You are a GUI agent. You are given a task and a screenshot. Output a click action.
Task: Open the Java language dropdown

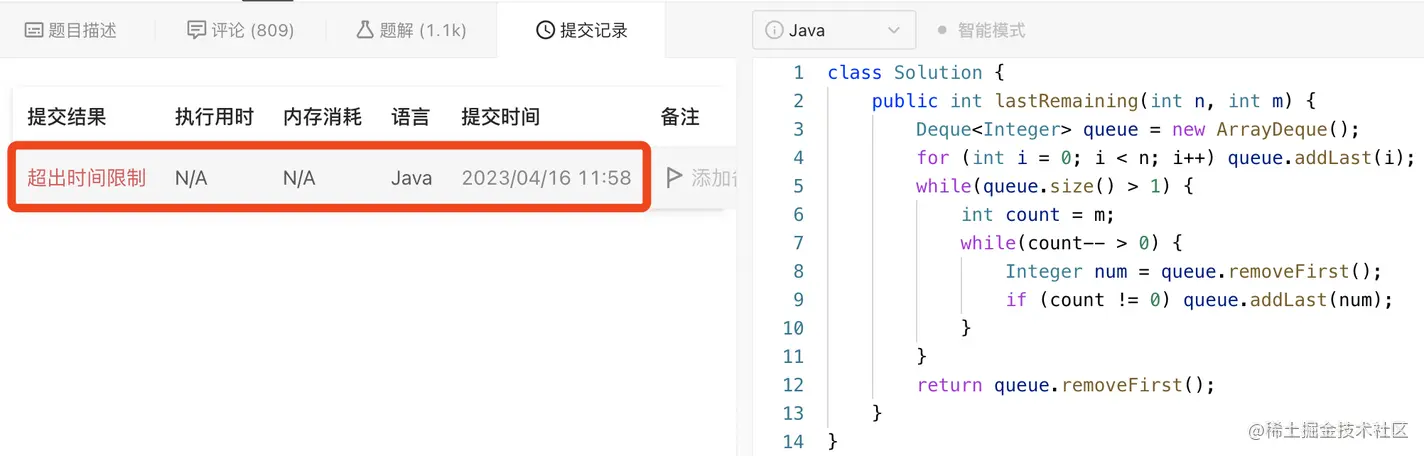coord(834,30)
